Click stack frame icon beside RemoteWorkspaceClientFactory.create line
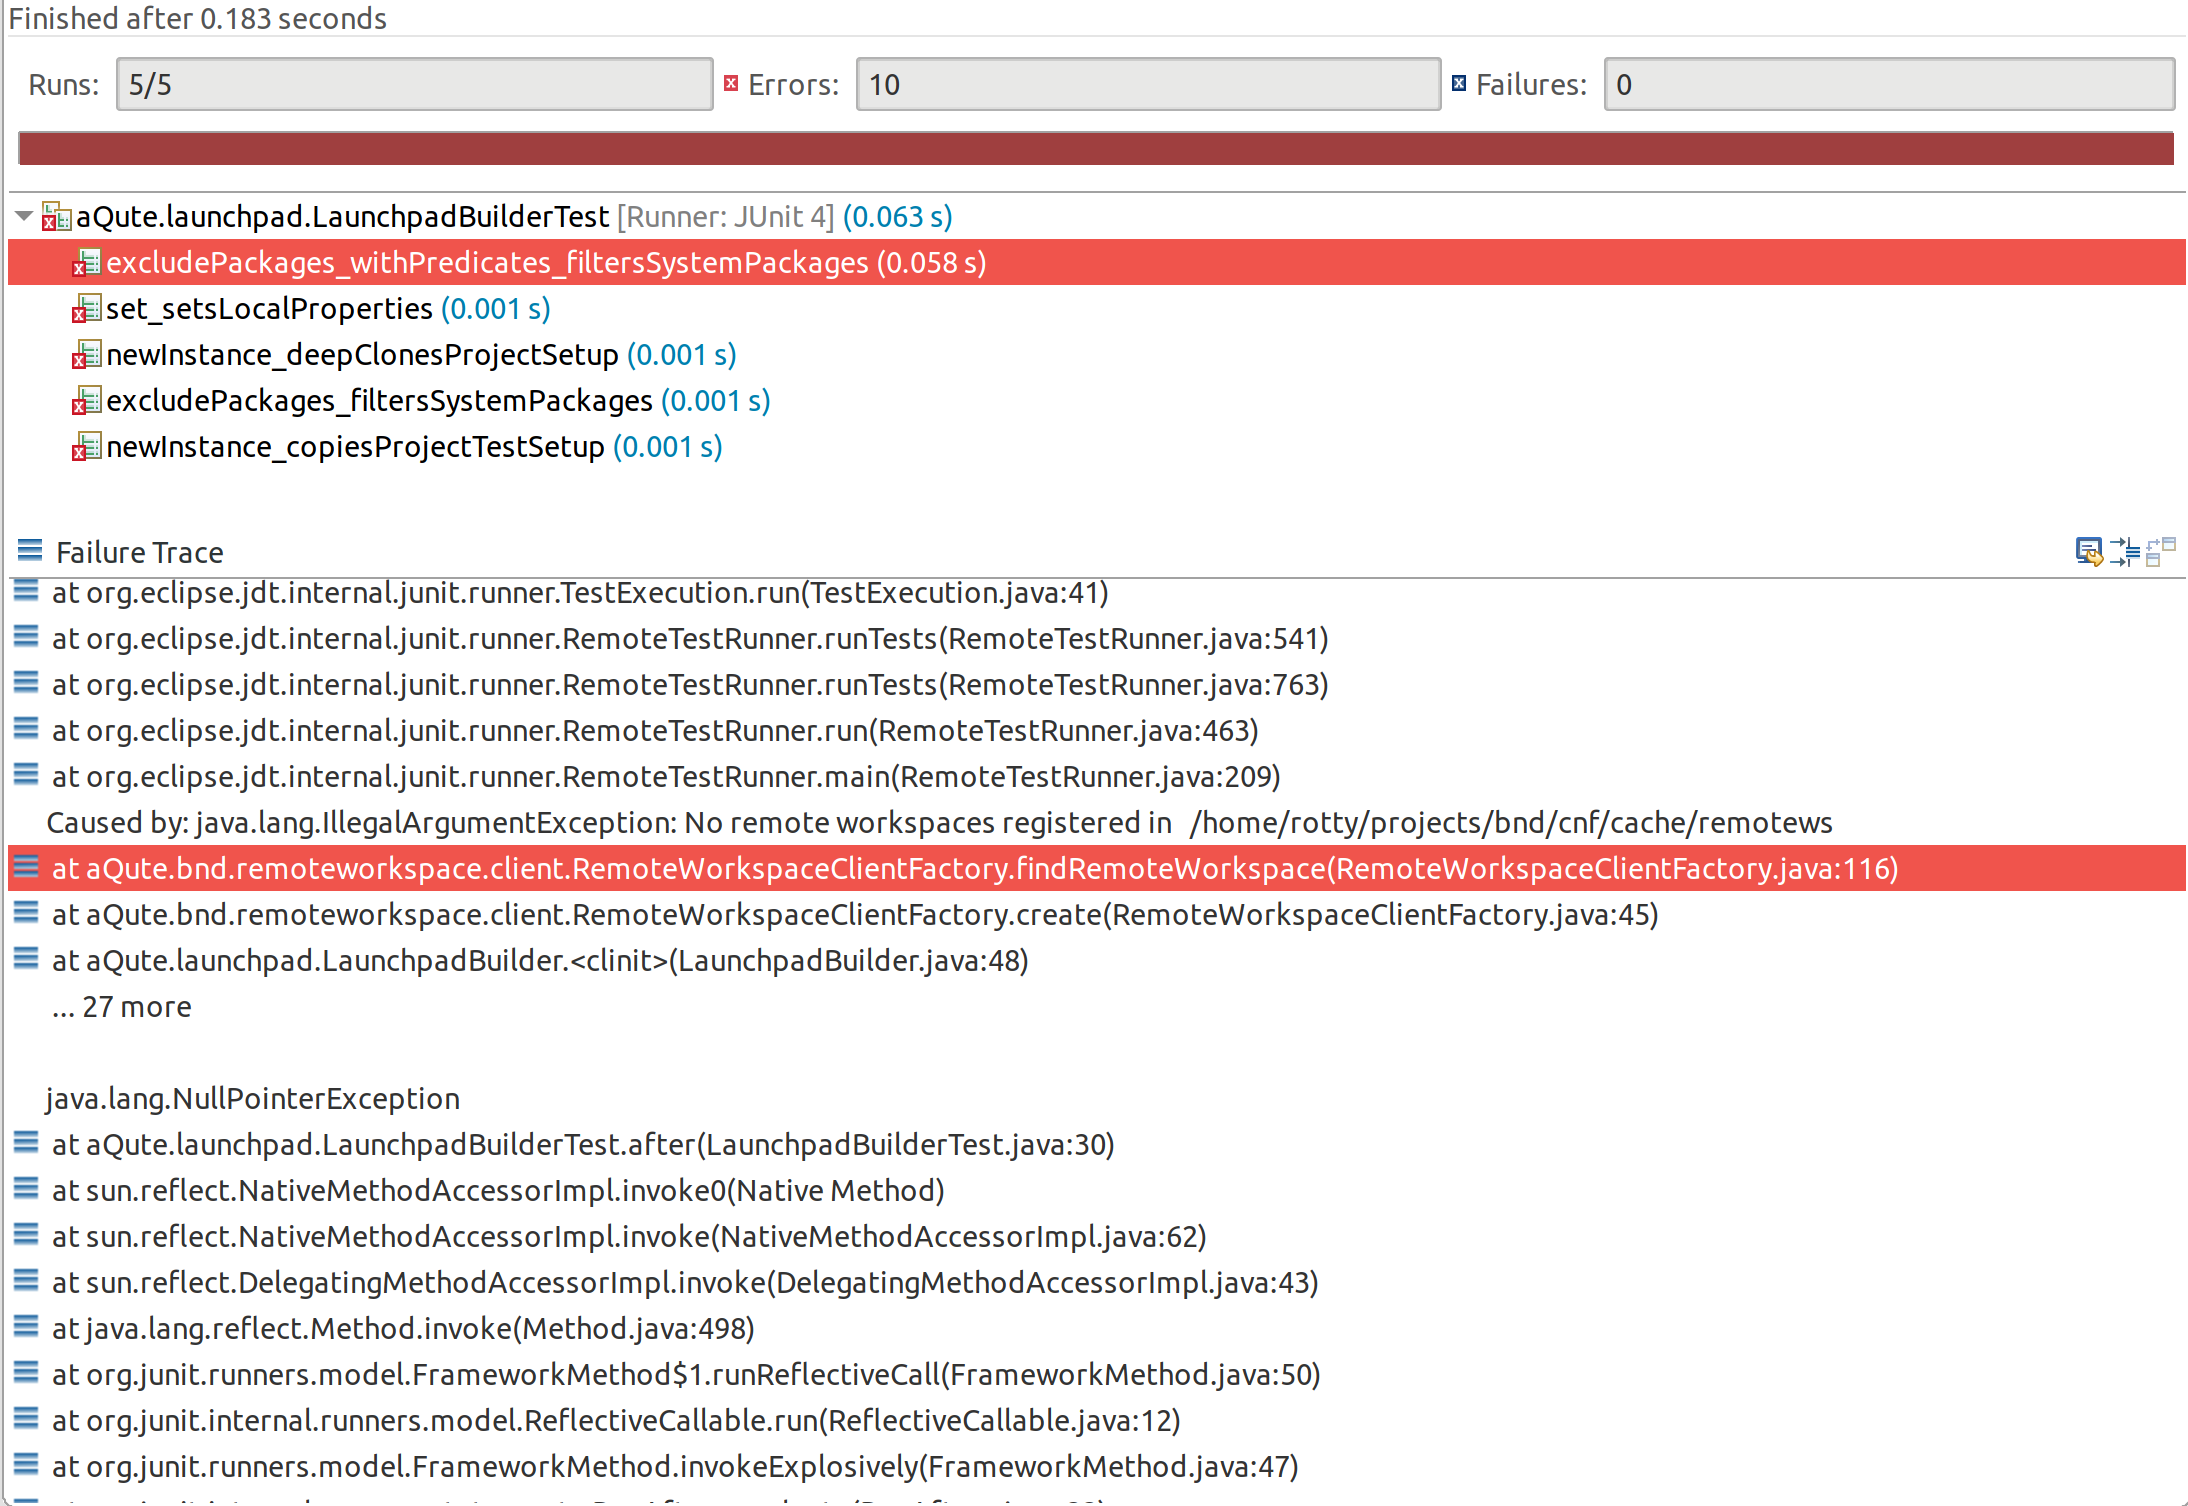The height and width of the screenshot is (1506, 2188). click(26, 913)
